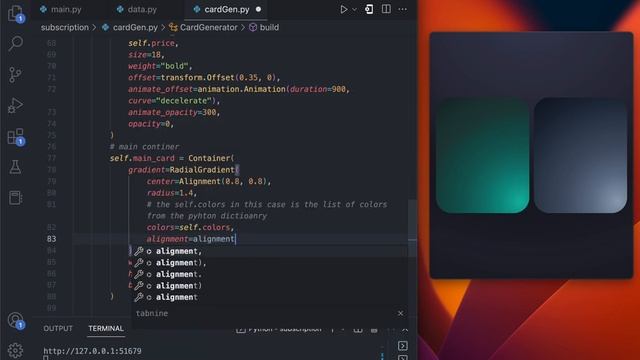Place cursor on 'self.main_card = Container(' line
The width and height of the screenshot is (640, 360).
pos(172,158)
